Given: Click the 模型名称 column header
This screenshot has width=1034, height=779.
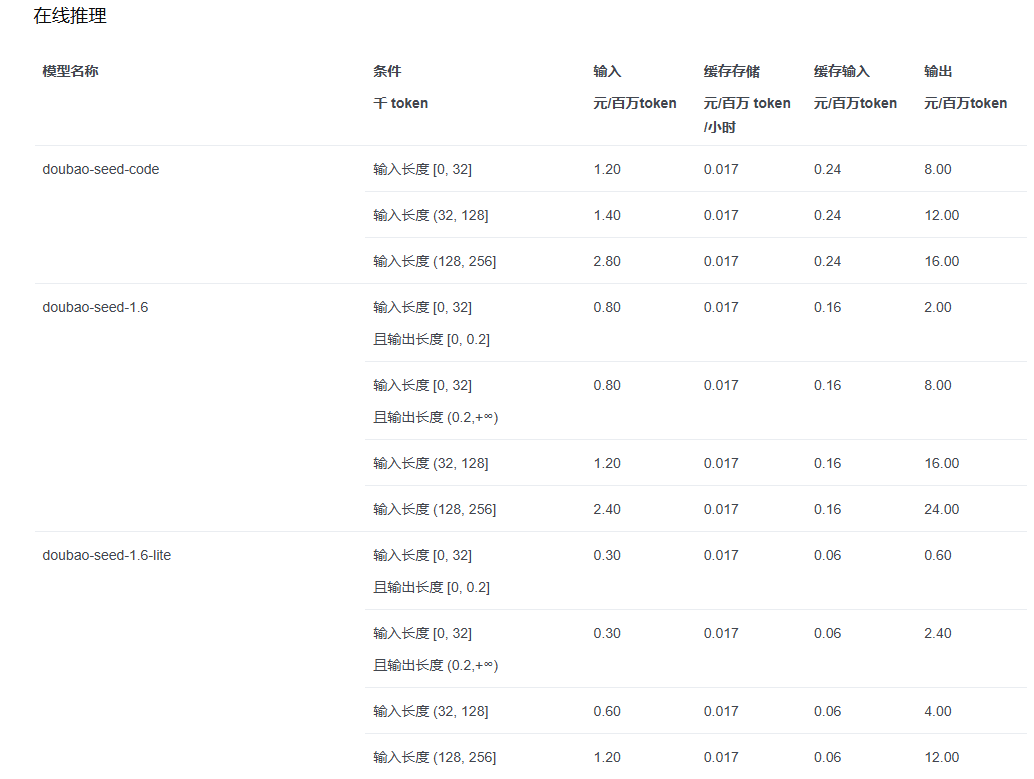Looking at the screenshot, I should (71, 71).
